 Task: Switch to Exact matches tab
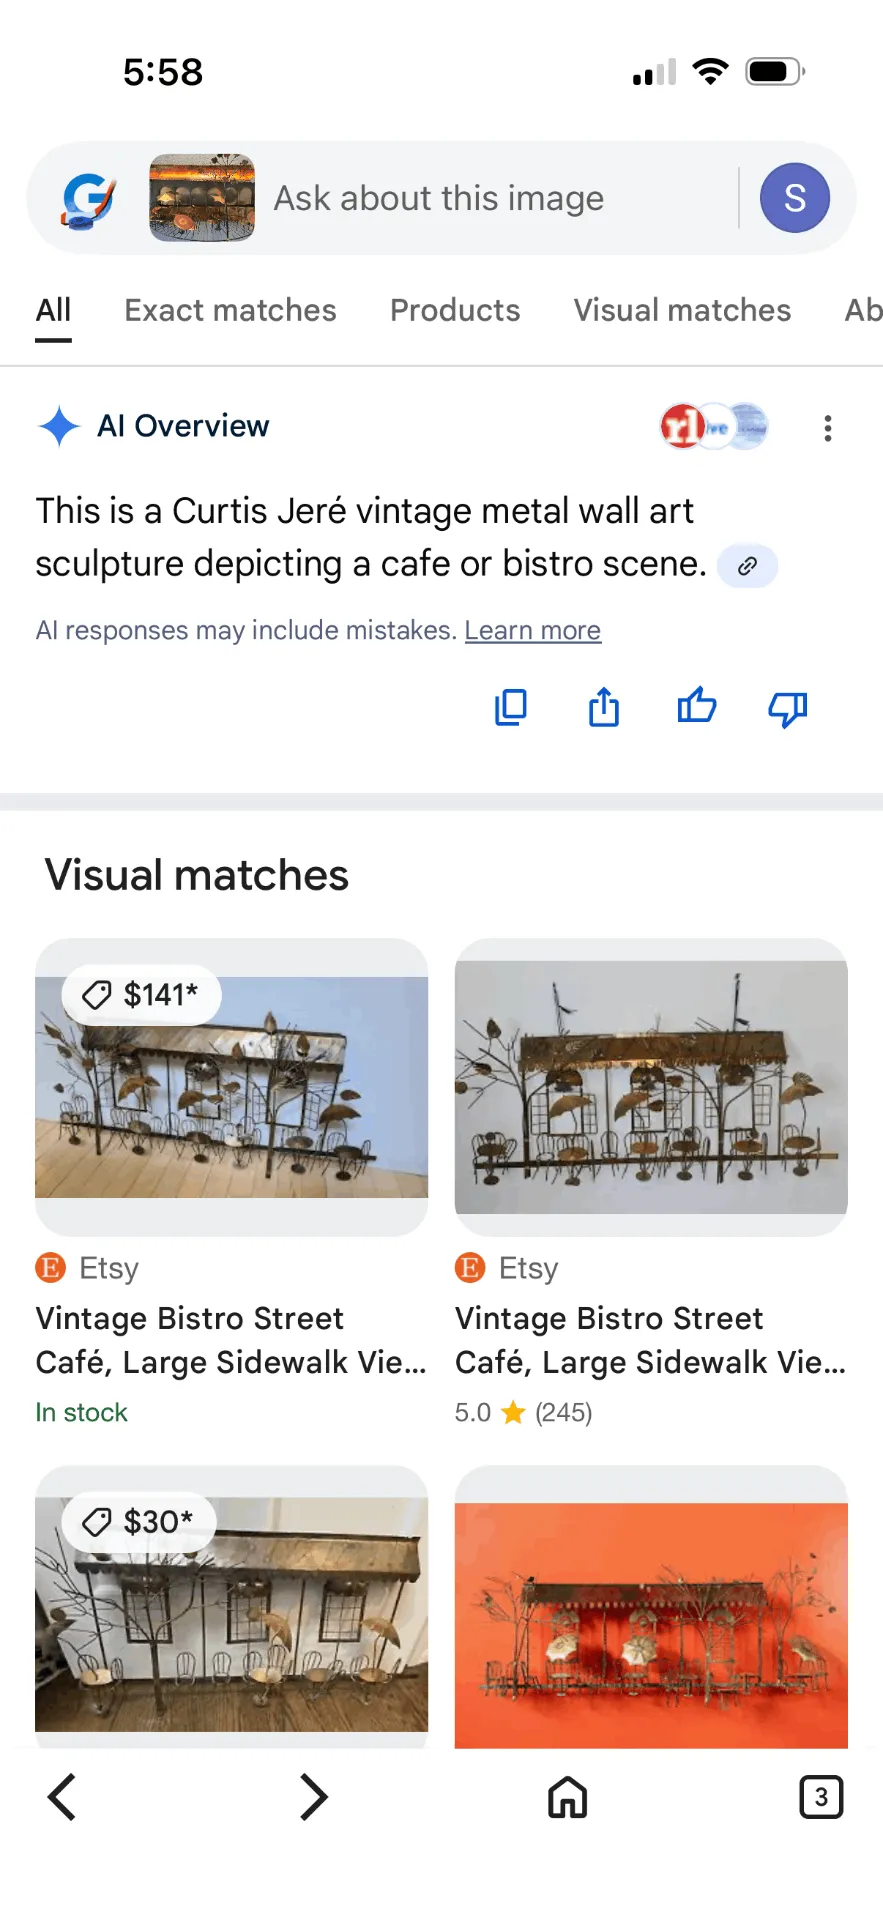click(x=230, y=310)
